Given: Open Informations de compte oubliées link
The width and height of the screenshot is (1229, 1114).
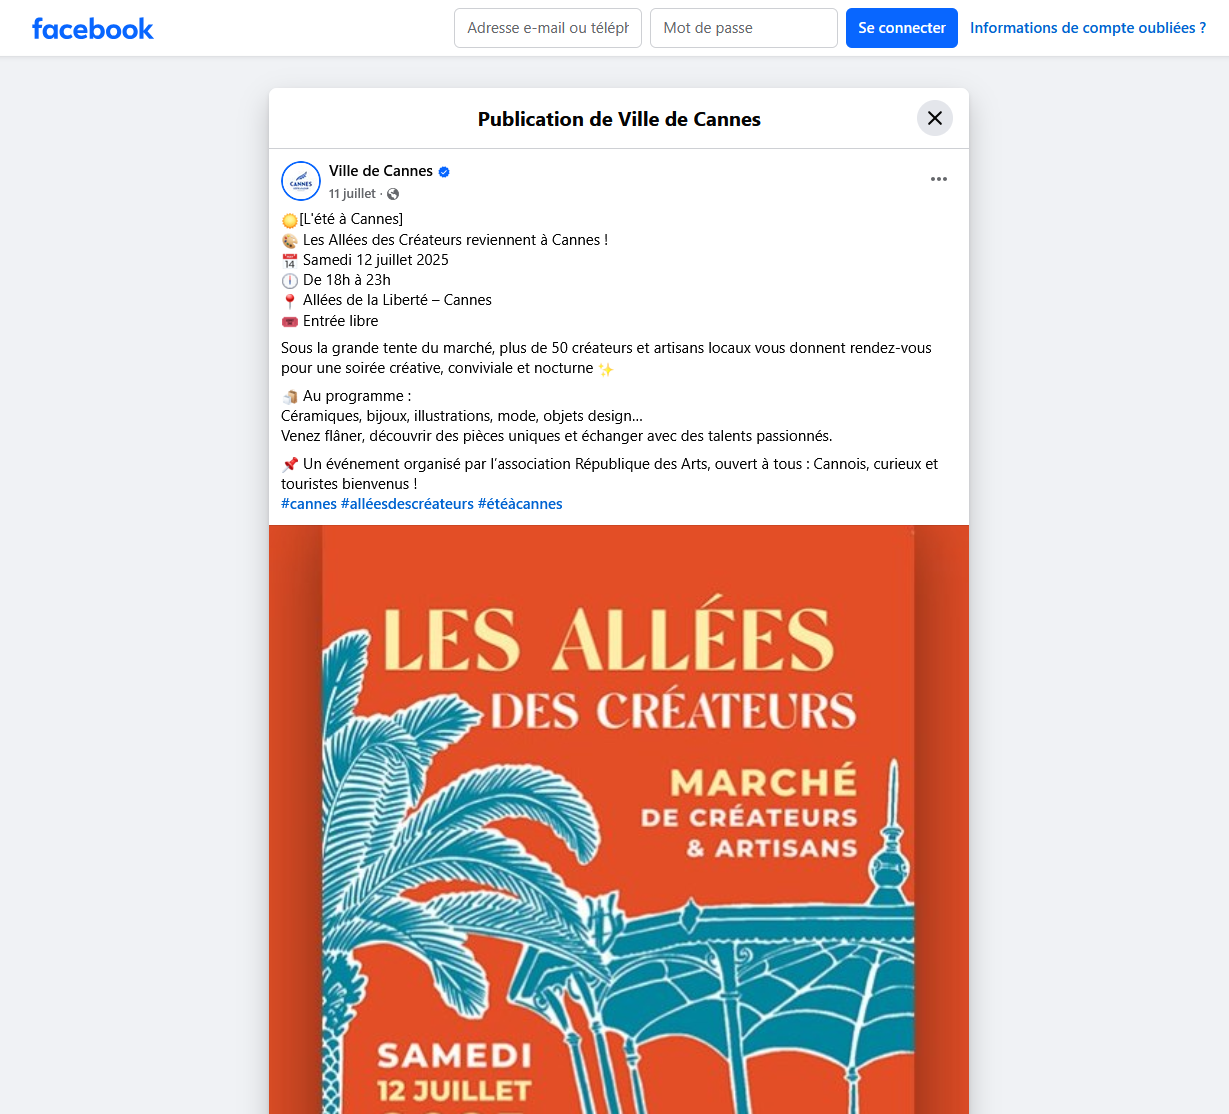Looking at the screenshot, I should pyautogui.click(x=1088, y=28).
